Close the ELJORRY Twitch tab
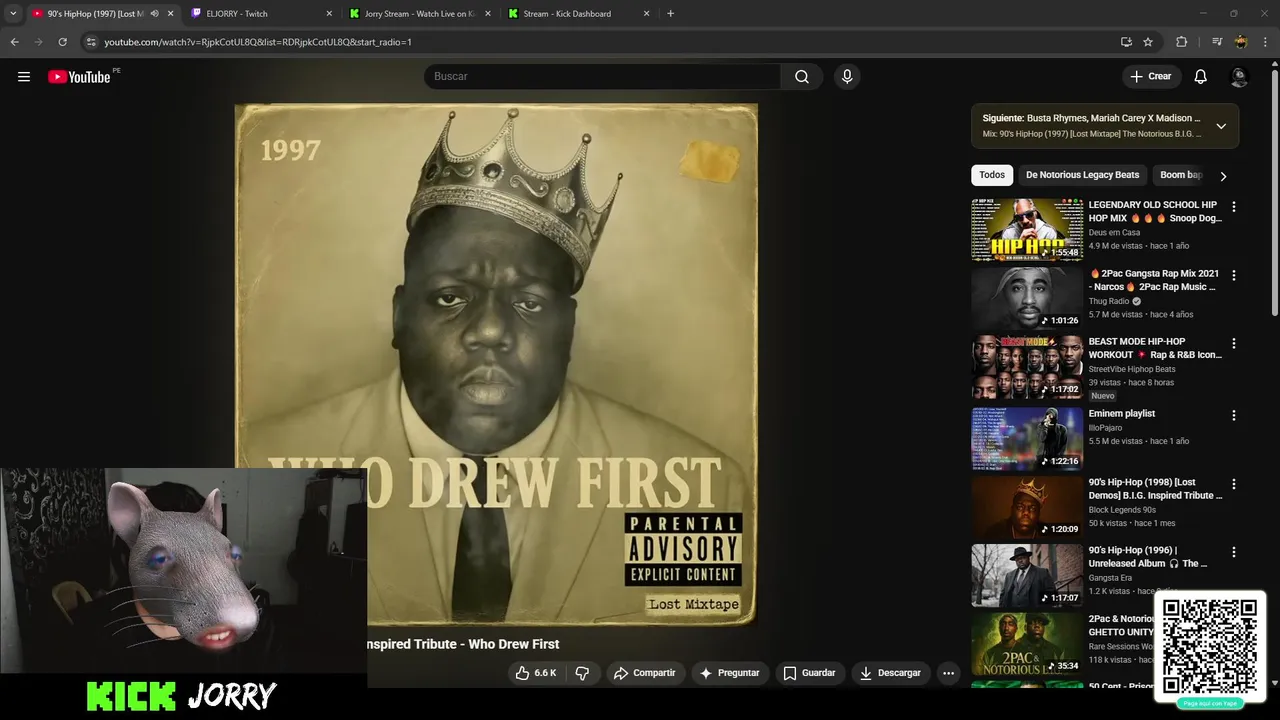This screenshot has width=1280, height=720. coord(329,14)
